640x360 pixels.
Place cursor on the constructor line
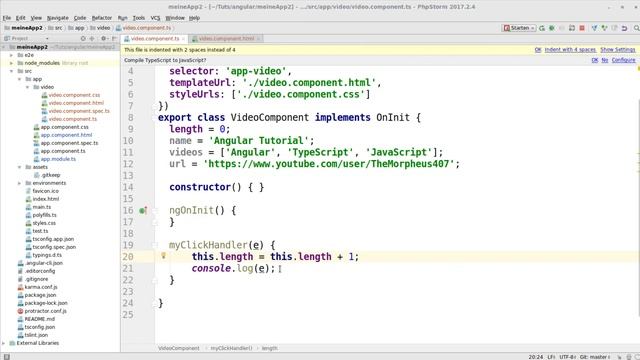click(216, 187)
